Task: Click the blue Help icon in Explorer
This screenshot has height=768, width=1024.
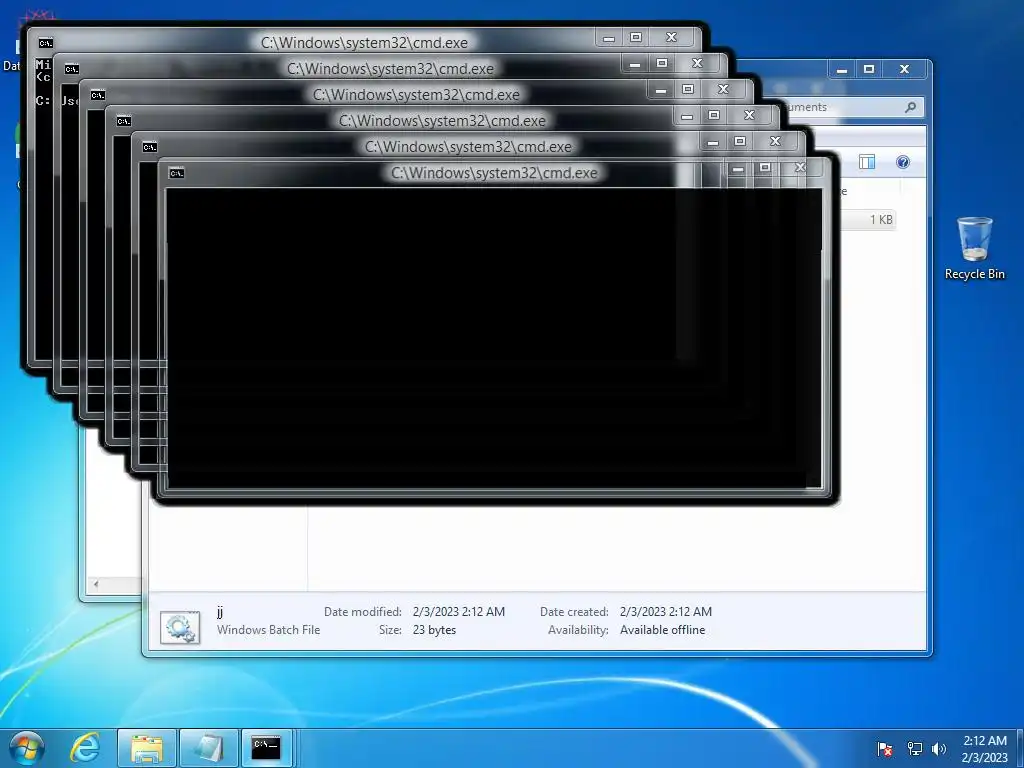Action: 903,162
